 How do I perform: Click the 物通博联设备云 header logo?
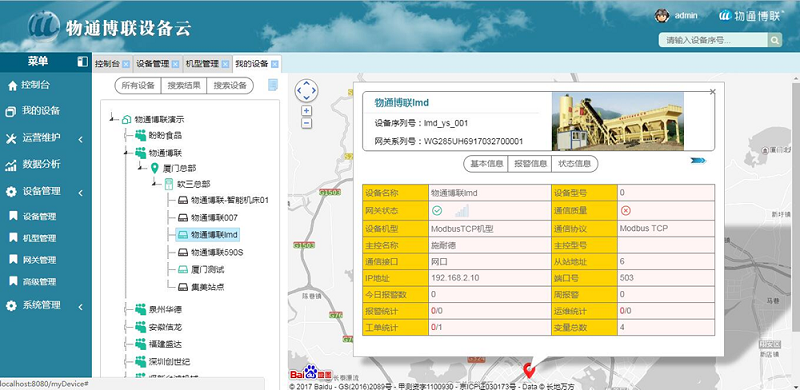pos(110,27)
